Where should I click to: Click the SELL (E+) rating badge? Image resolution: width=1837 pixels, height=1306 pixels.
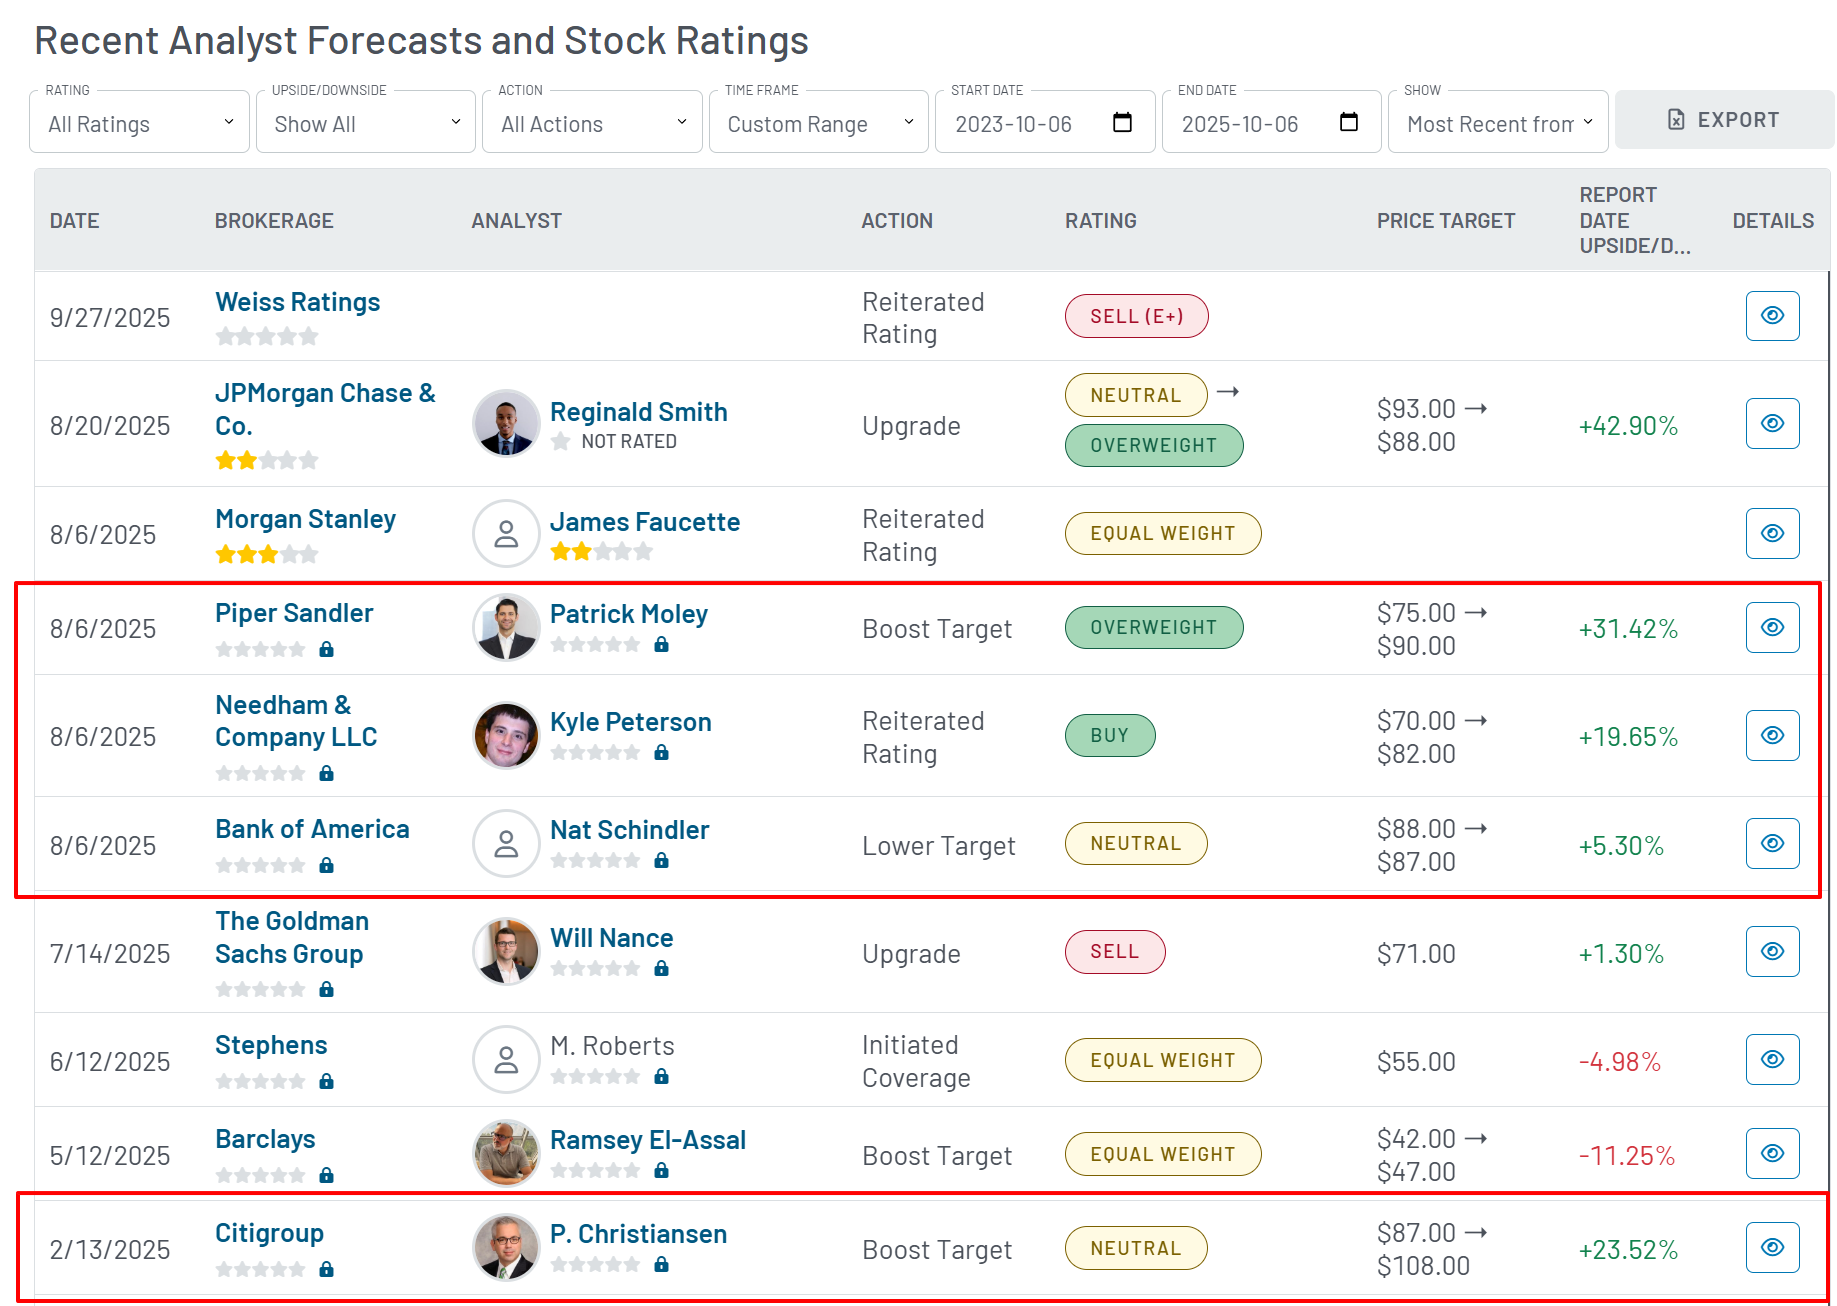[x=1137, y=316]
